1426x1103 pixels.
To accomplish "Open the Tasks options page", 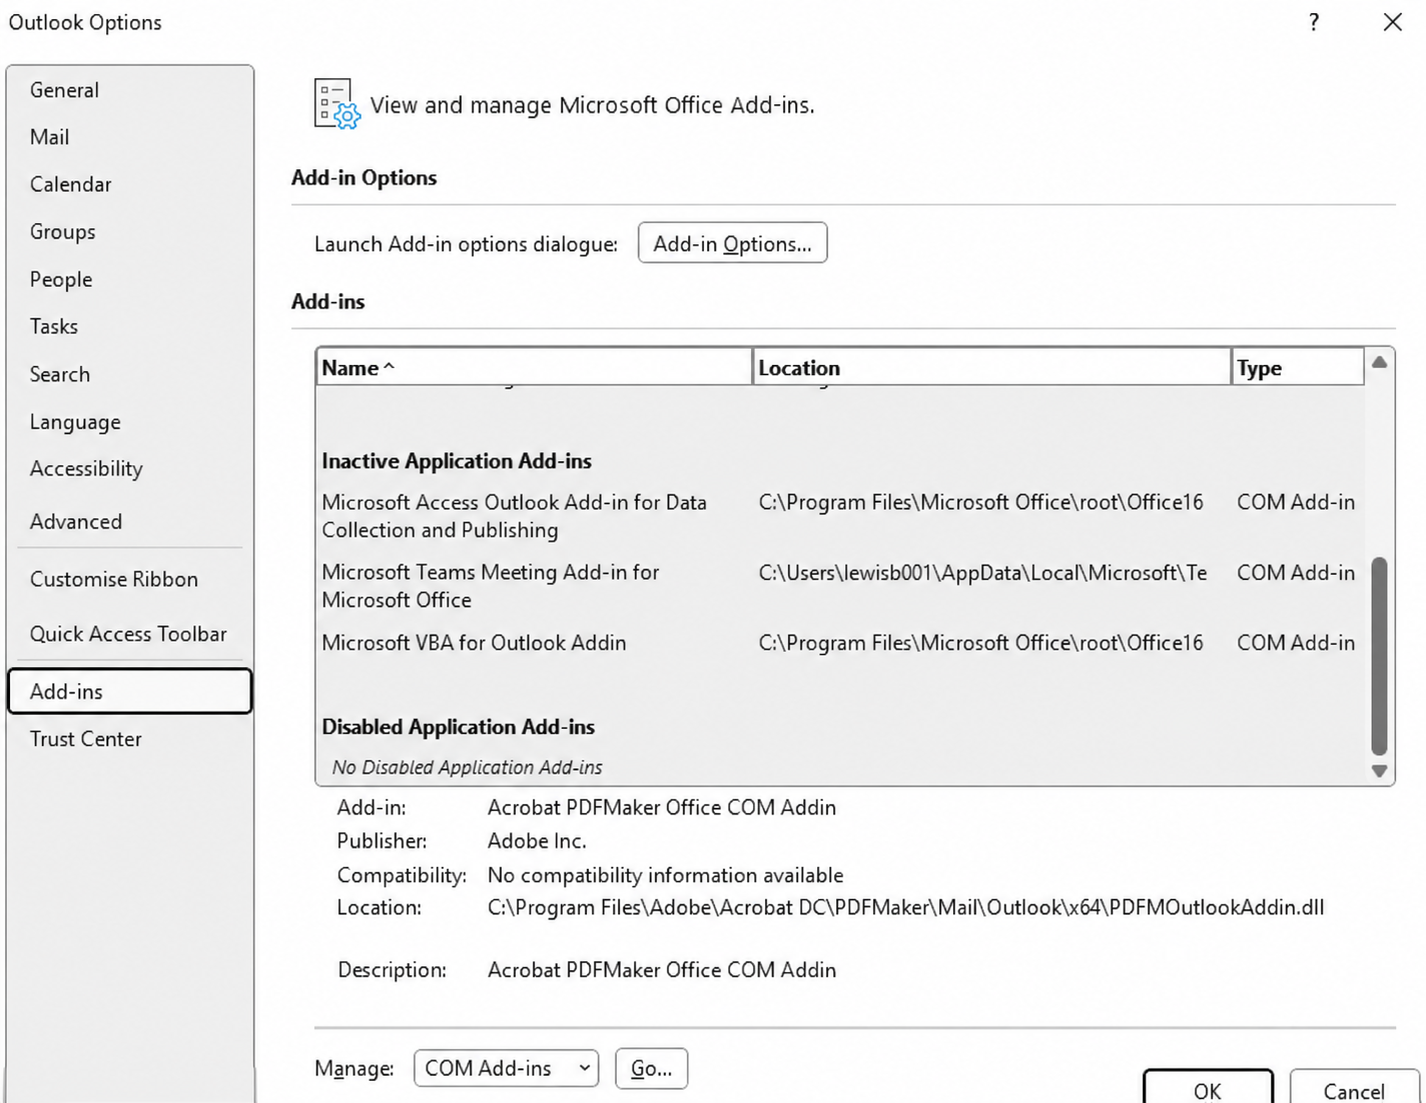I will 130,326.
